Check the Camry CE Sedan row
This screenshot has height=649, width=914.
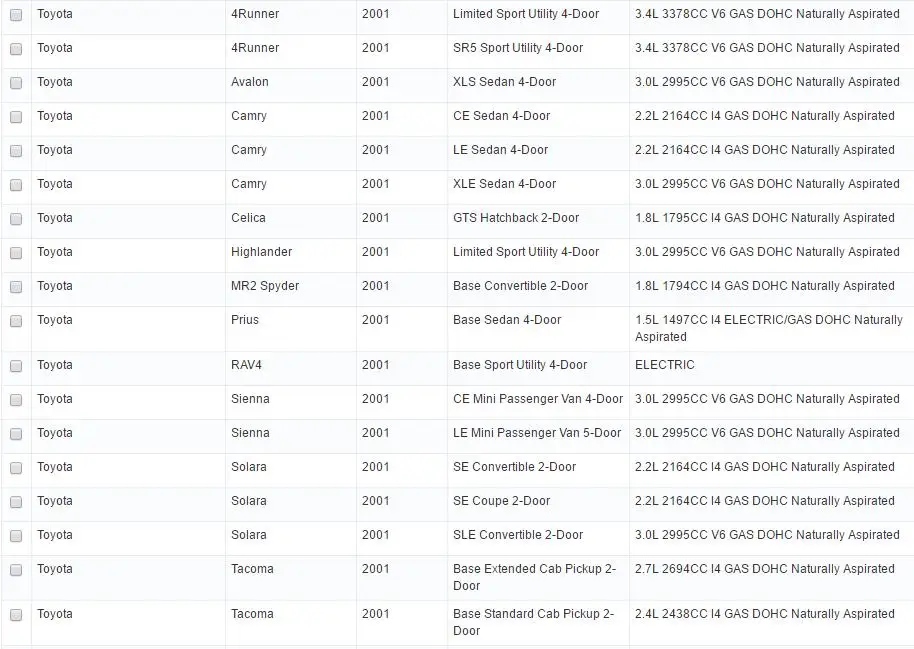(16, 117)
